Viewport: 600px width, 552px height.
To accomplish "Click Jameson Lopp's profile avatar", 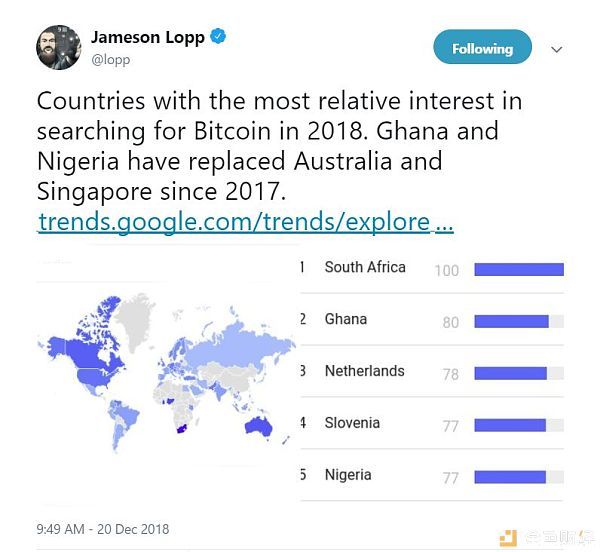I will click(x=59, y=47).
